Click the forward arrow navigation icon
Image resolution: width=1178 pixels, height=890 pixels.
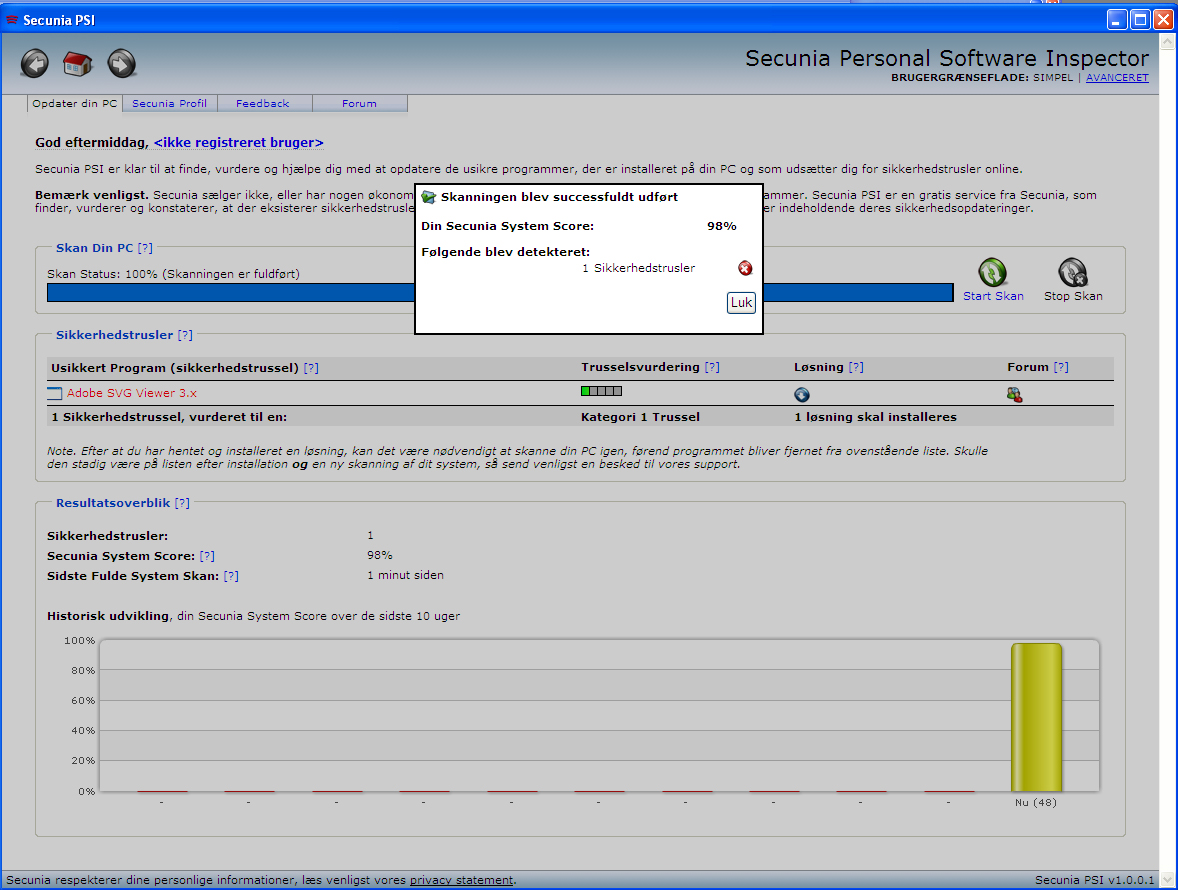[x=121, y=64]
